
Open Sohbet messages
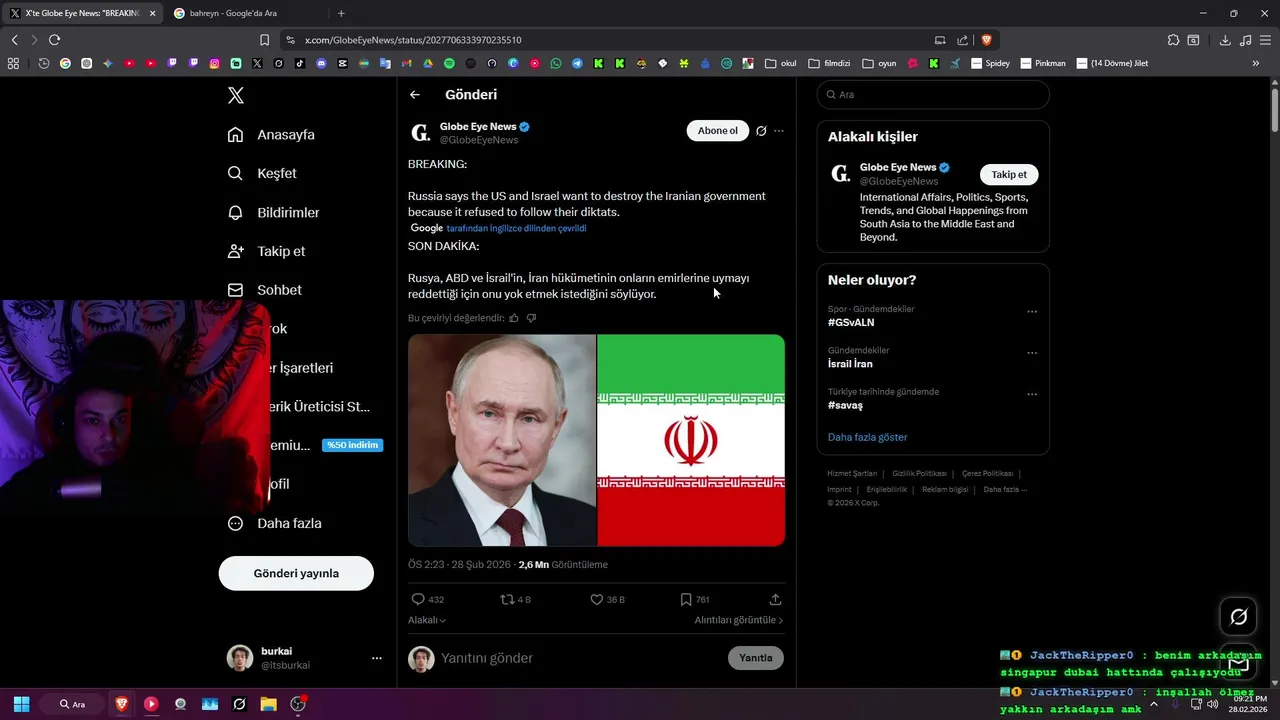pyautogui.click(x=264, y=290)
